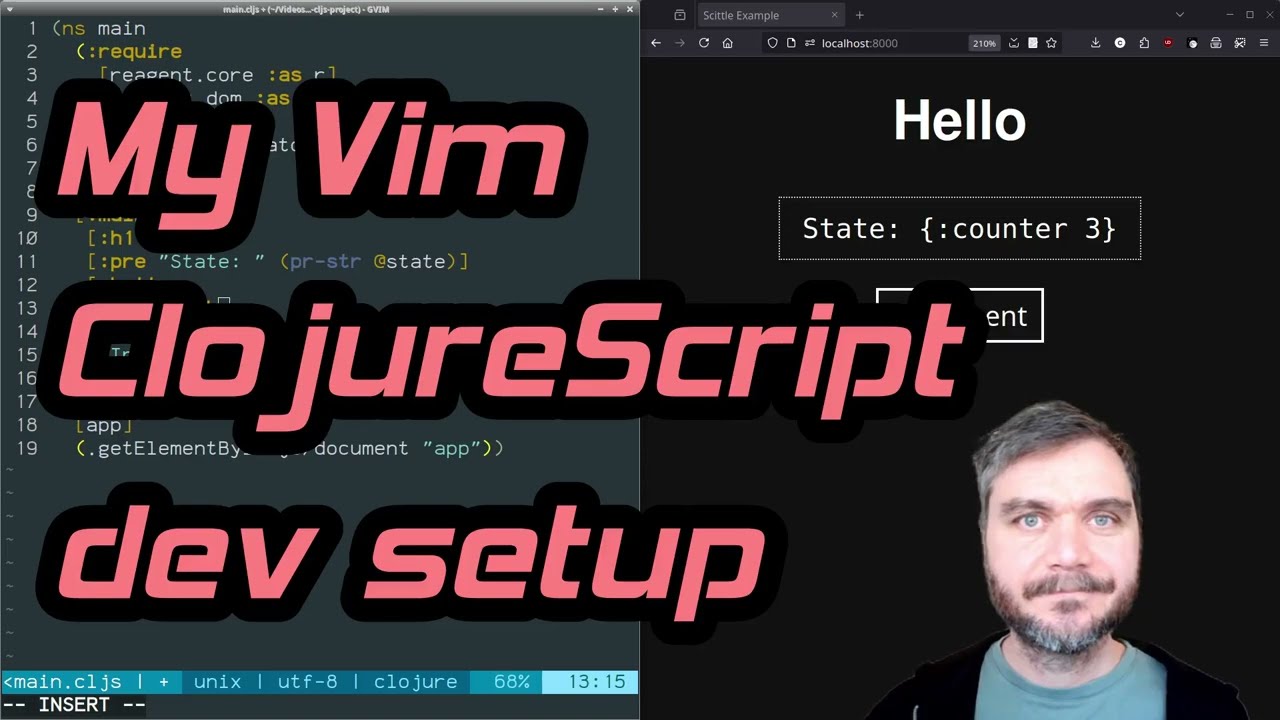
Task: Click 'clojure' filetype in status line
Action: coord(415,682)
